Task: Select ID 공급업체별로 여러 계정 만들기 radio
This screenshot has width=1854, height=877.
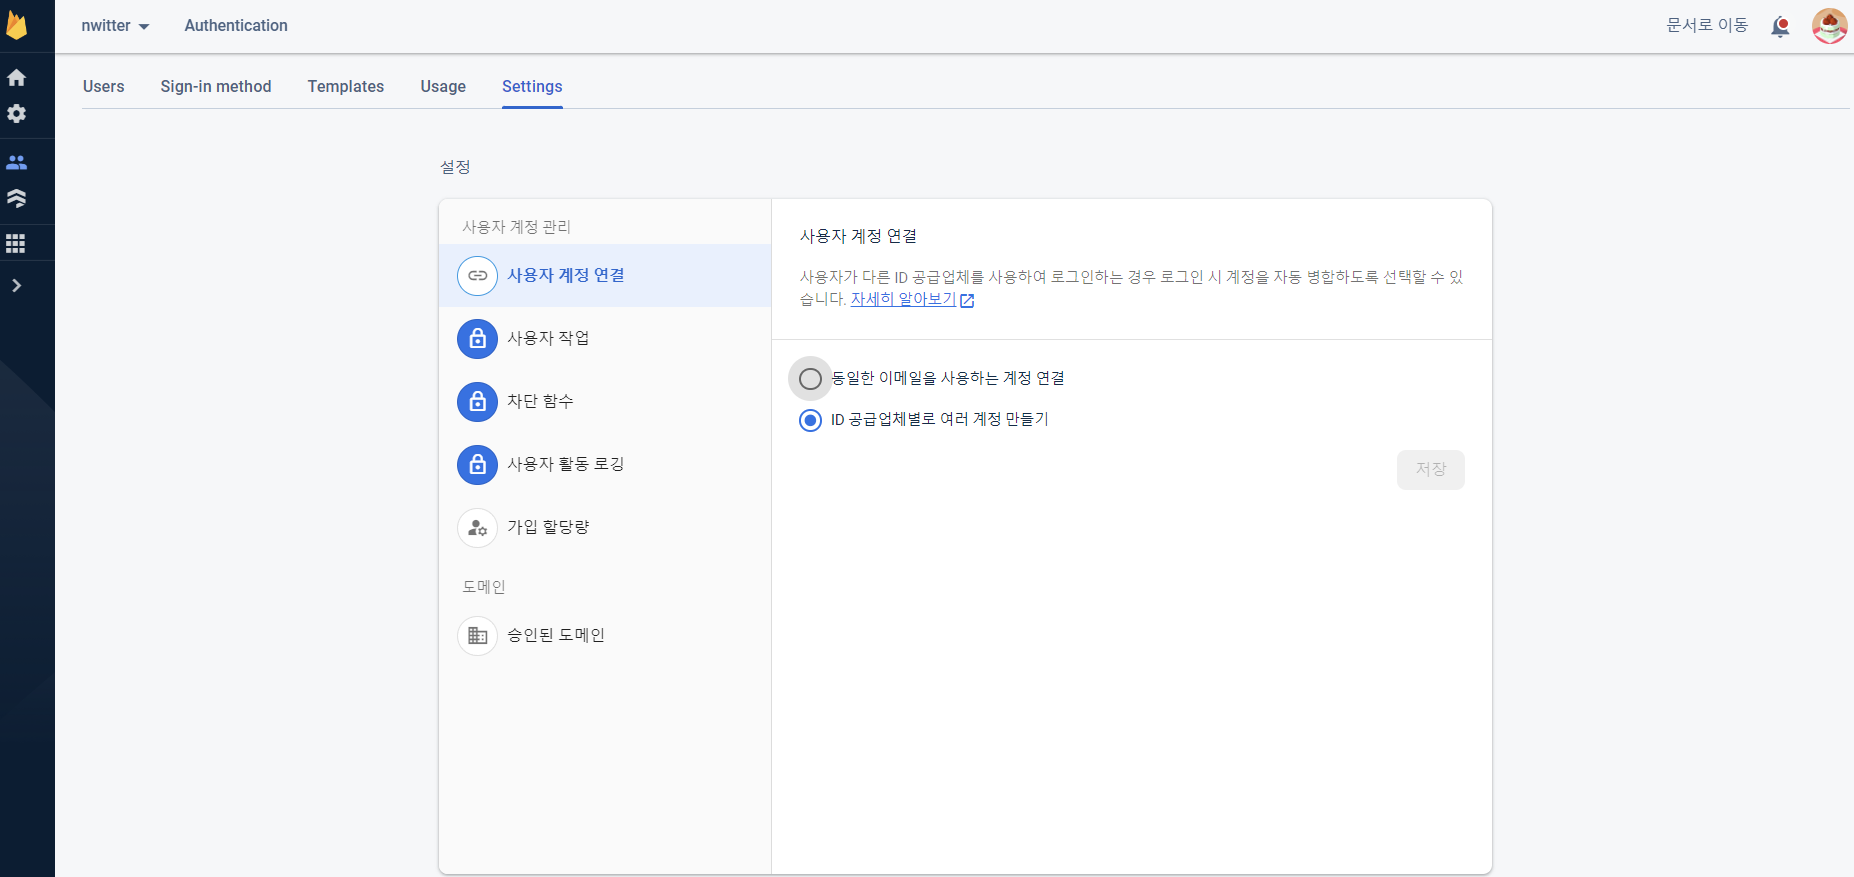Action: pos(811,420)
